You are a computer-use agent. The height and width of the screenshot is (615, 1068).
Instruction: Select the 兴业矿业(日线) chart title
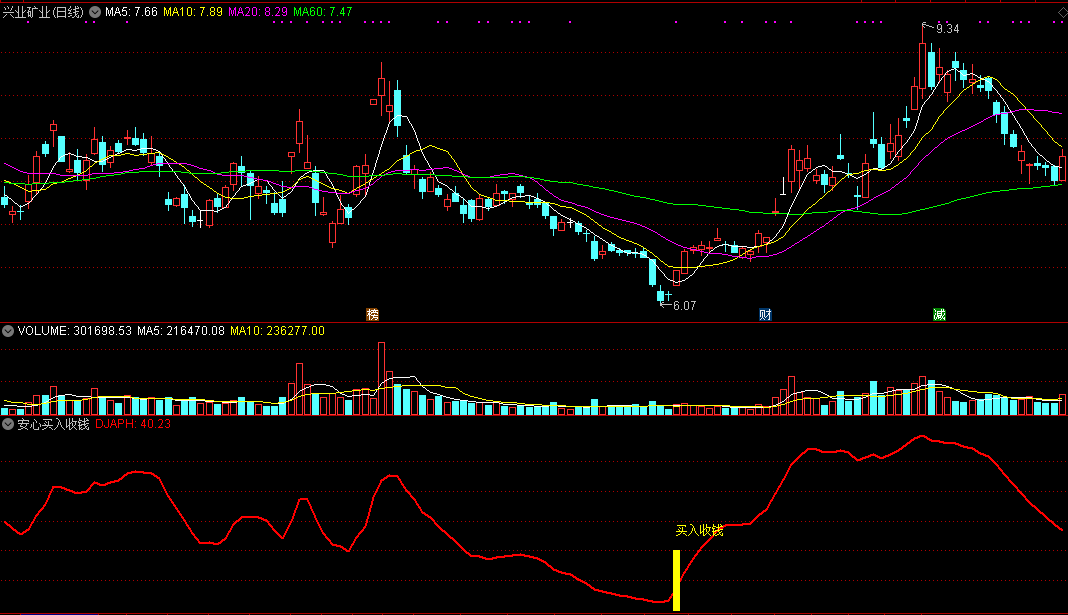click(x=43, y=12)
